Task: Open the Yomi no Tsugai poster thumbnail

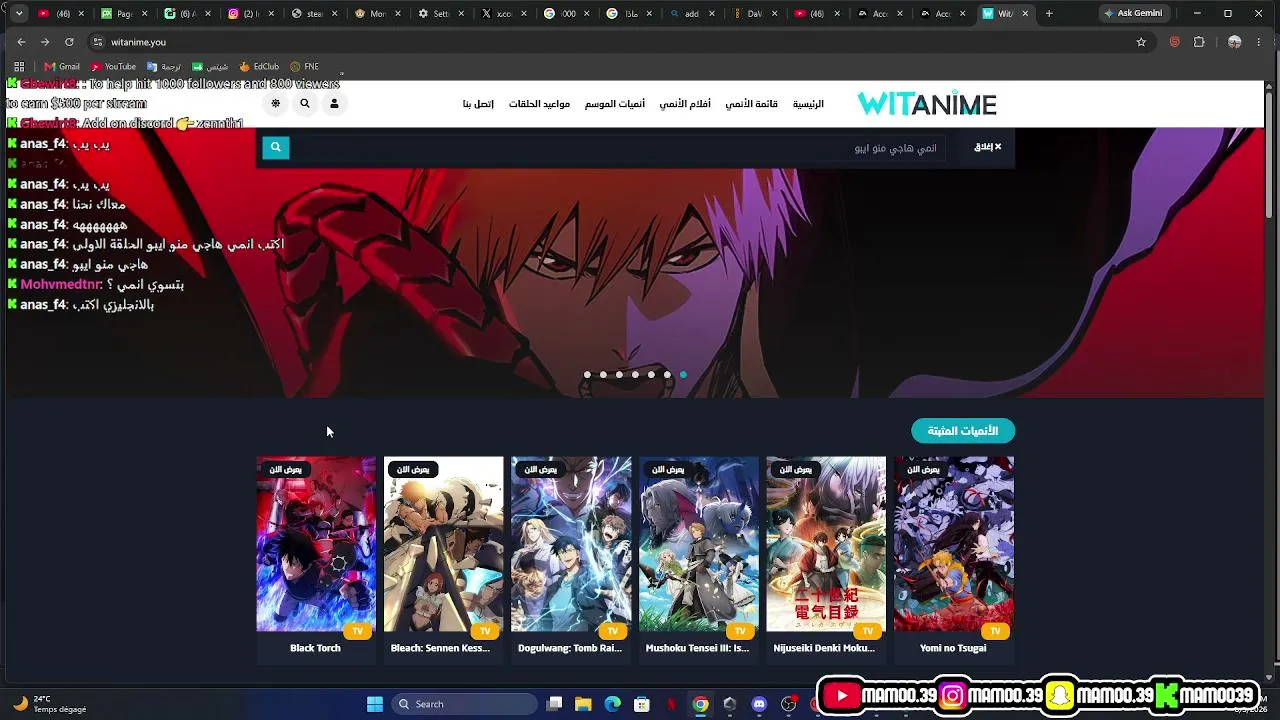Action: click(954, 545)
